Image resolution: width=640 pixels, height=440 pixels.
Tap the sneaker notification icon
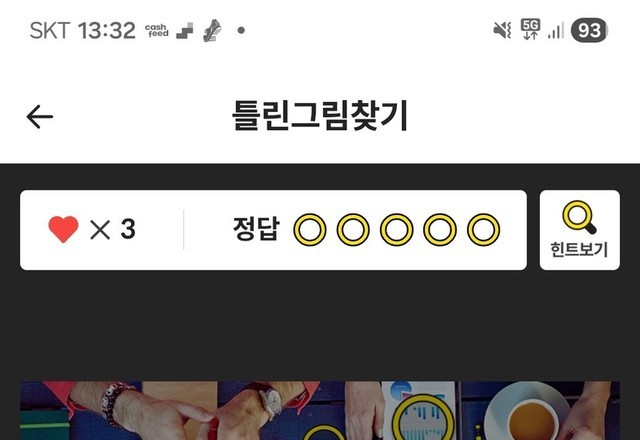pos(212,31)
